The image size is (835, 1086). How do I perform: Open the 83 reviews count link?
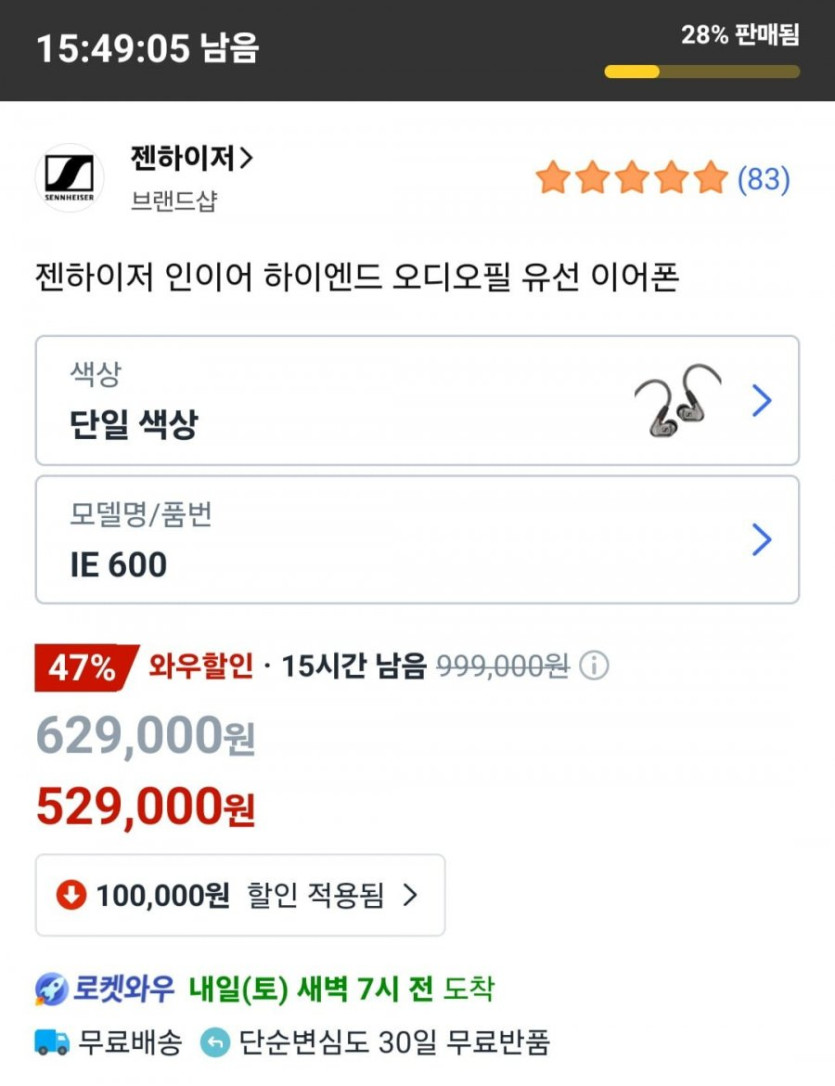[x=763, y=179]
